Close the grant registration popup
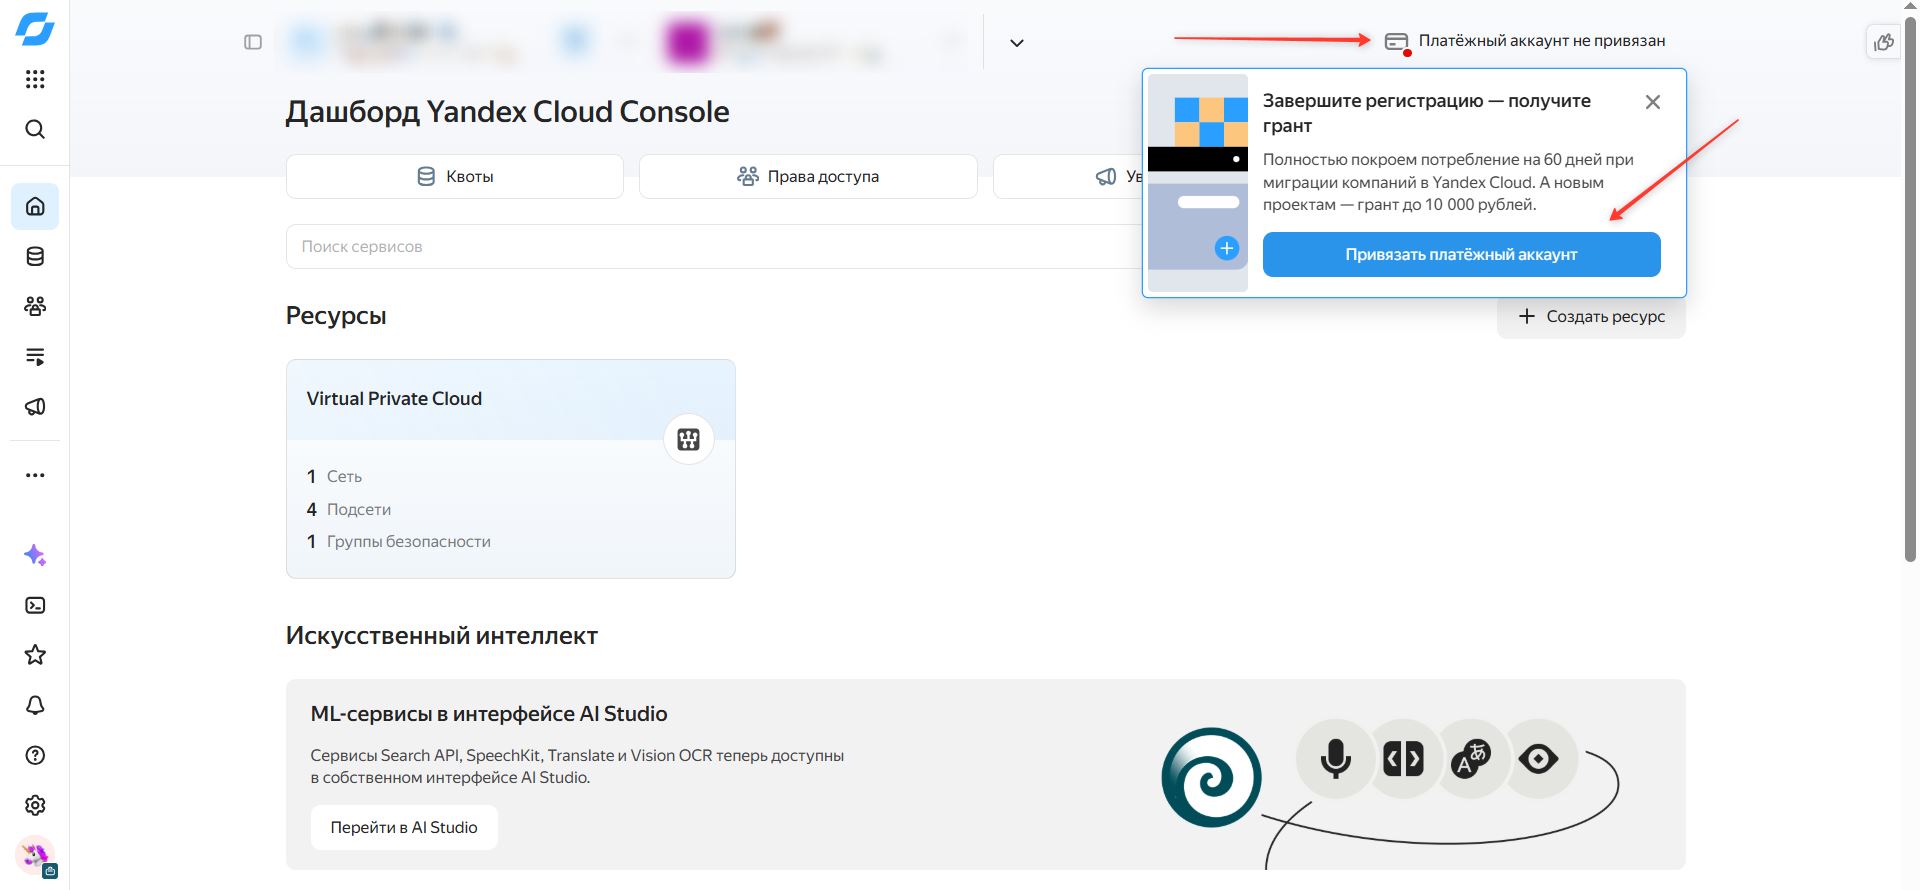The image size is (1920, 890). 1653,102
